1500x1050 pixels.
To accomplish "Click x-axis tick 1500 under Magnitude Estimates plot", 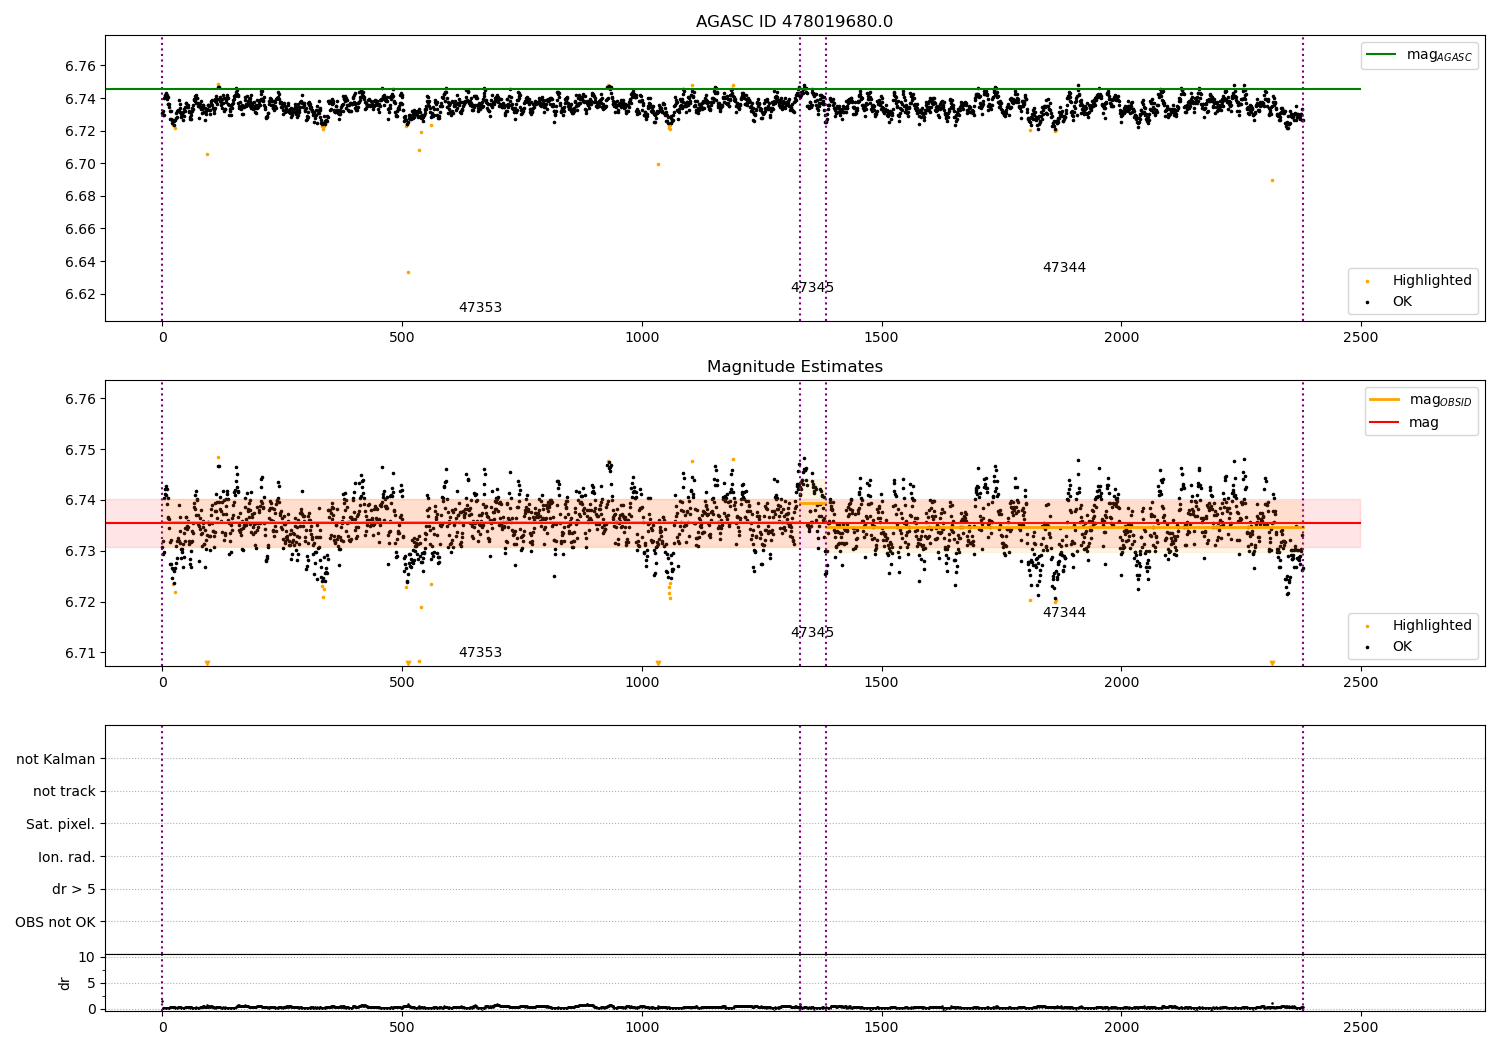I will (x=881, y=683).
